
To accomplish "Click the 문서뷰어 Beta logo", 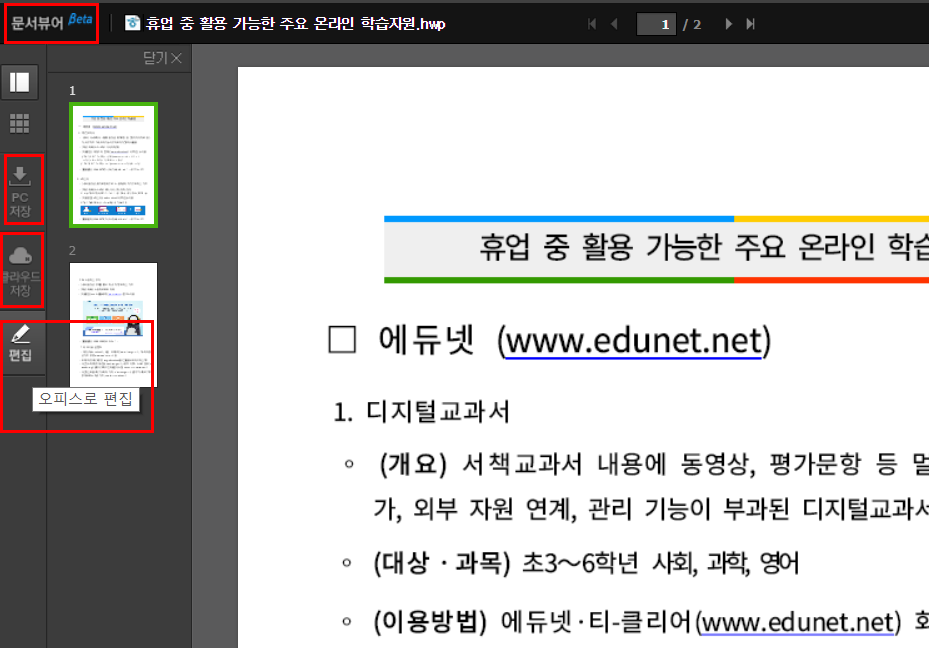I will (x=52, y=23).
